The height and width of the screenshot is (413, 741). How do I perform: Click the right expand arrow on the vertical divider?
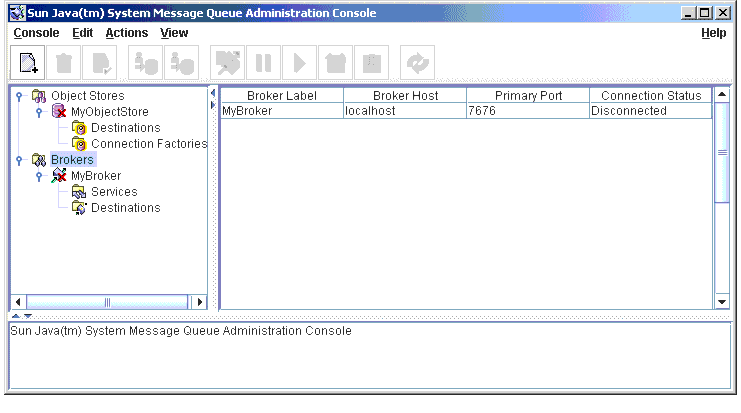[x=213, y=104]
